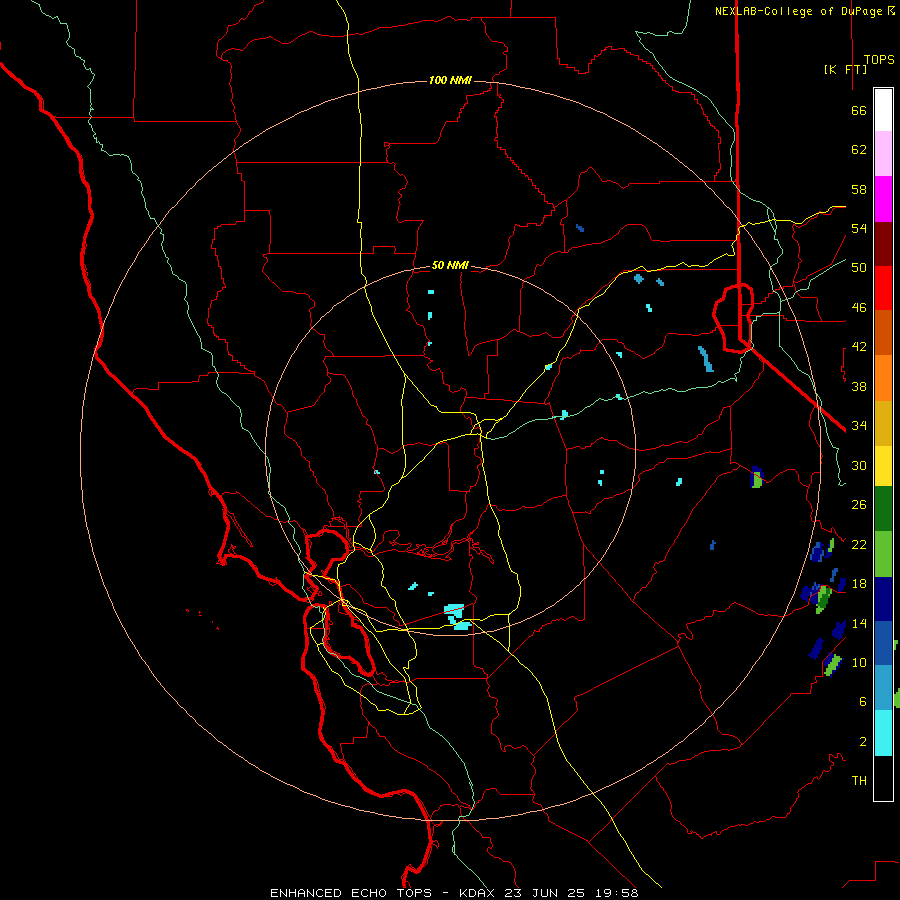Viewport: 900px width, 900px height.
Task: Click the 22 scale value
Action: (x=859, y=544)
